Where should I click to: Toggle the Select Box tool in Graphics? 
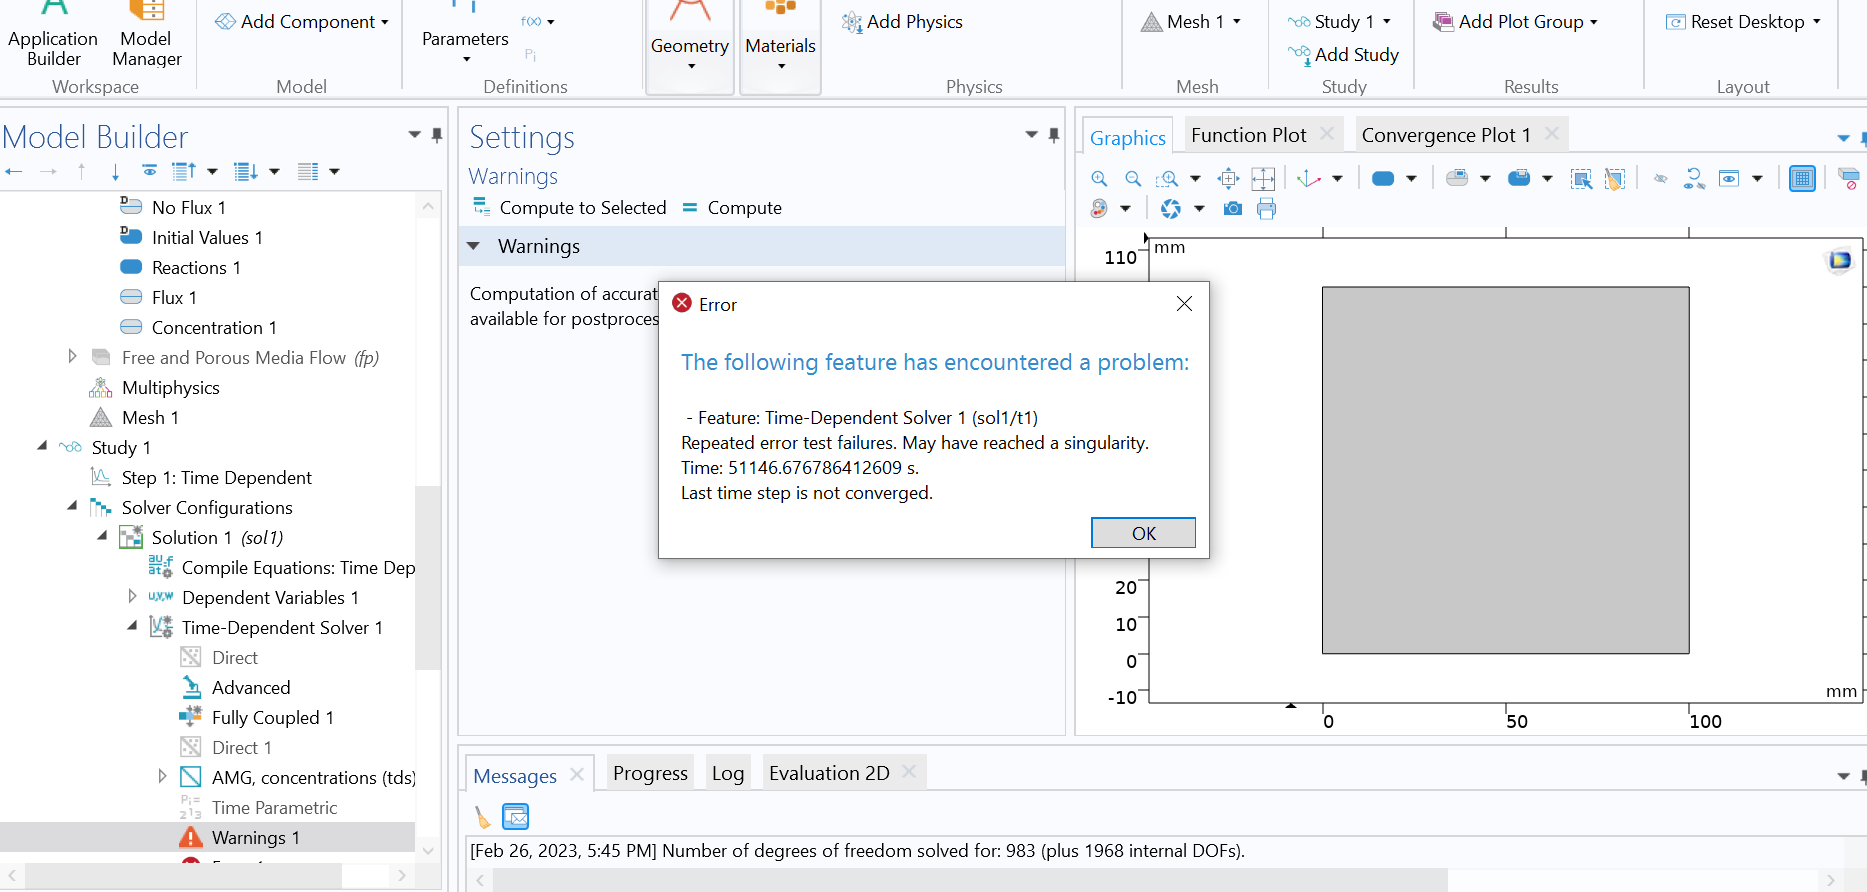pos(1581,179)
